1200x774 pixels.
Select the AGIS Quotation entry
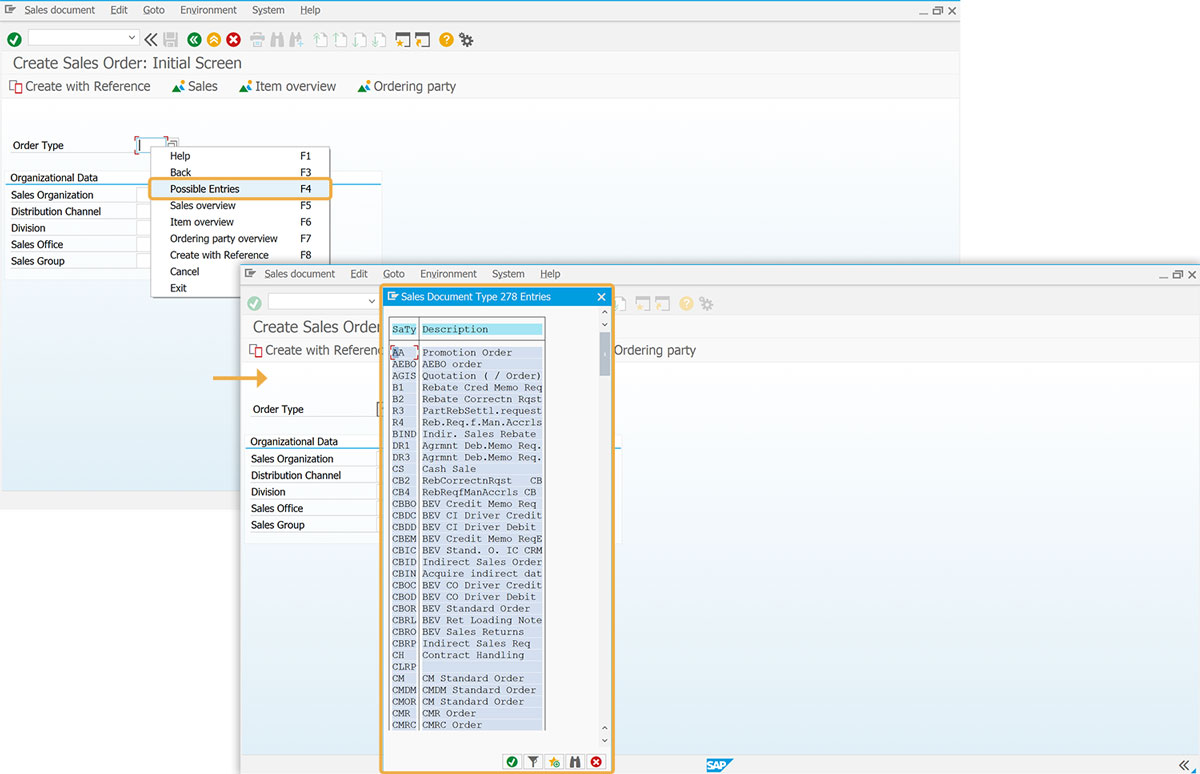(x=467, y=376)
